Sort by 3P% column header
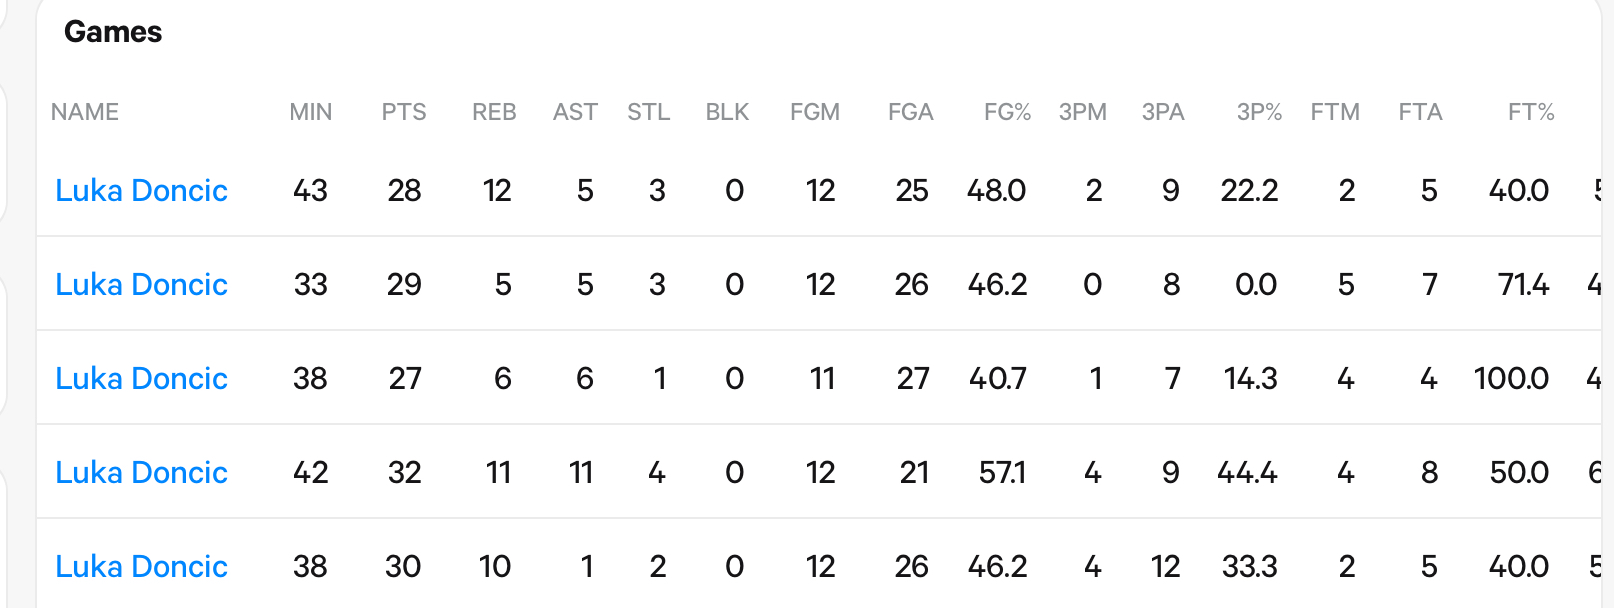Image resolution: width=1614 pixels, height=608 pixels. [x=1259, y=112]
